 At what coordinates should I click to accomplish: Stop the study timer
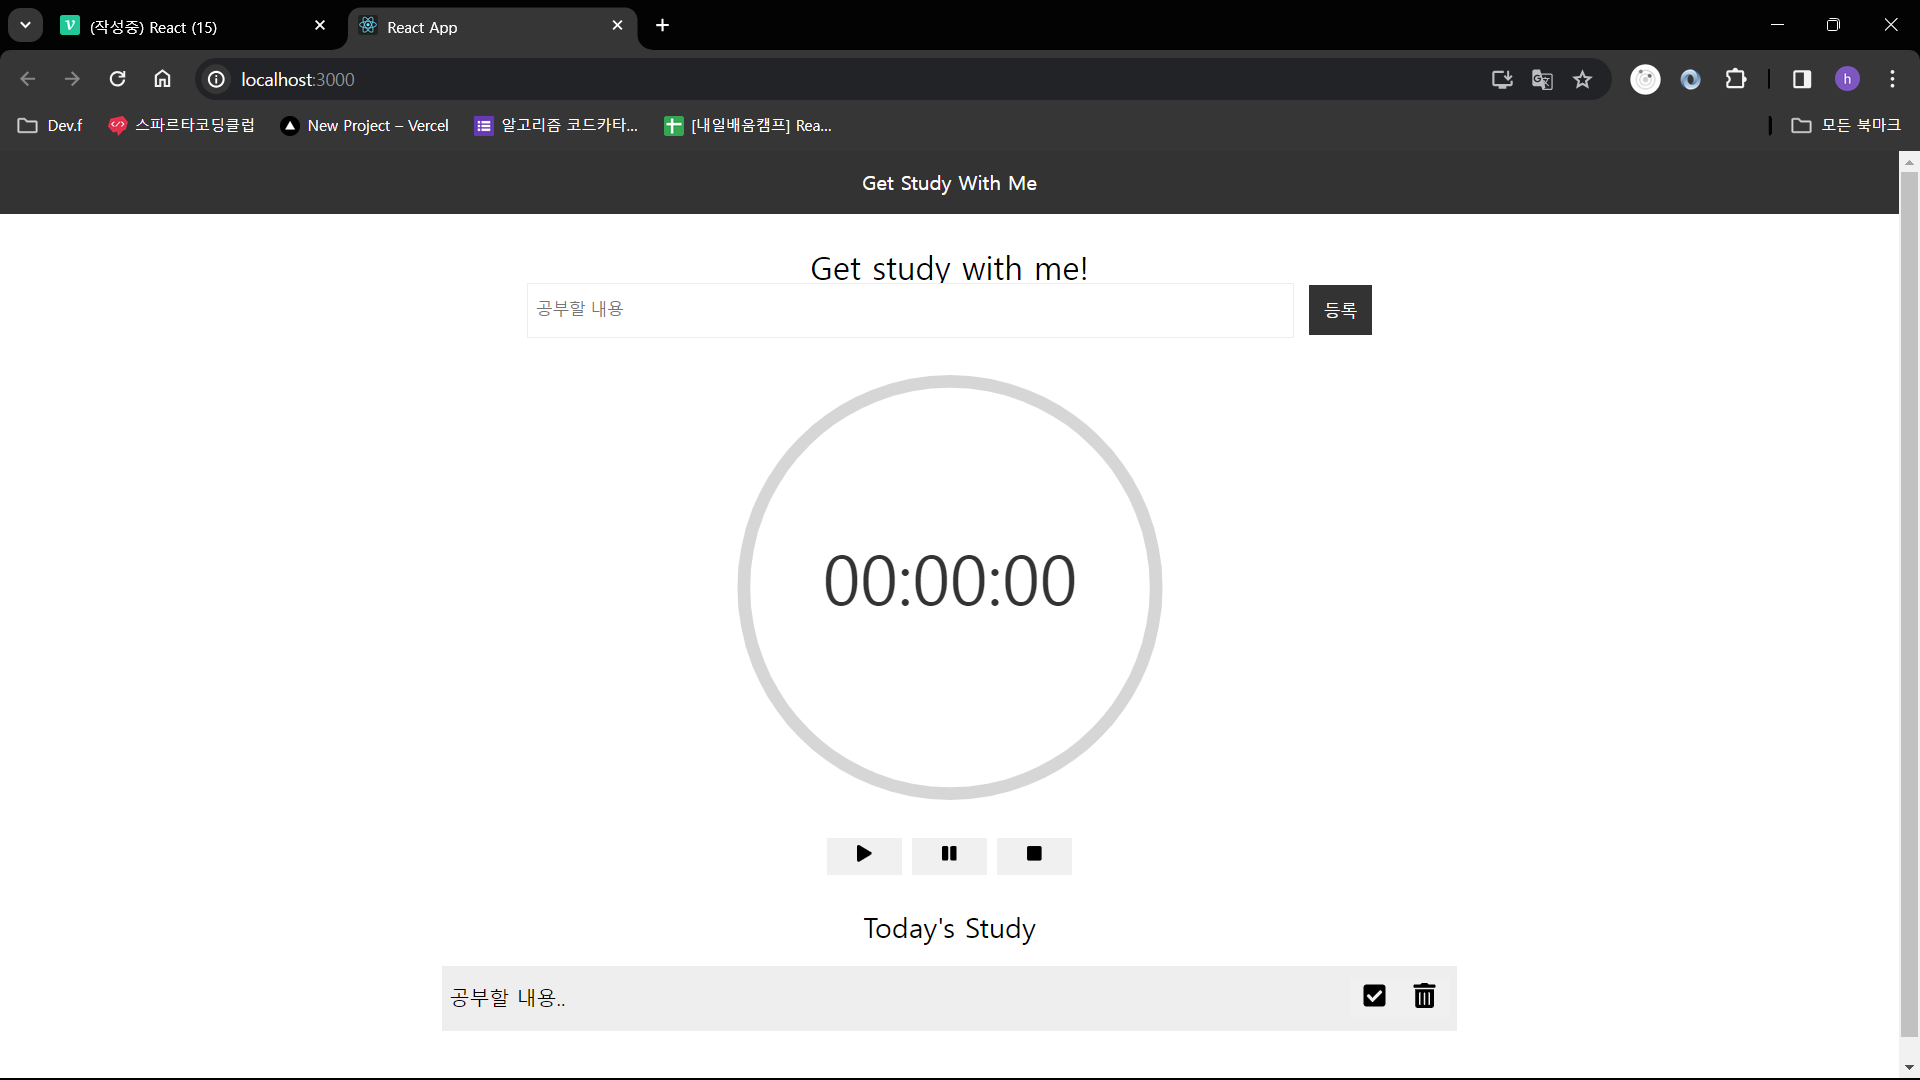click(x=1034, y=855)
